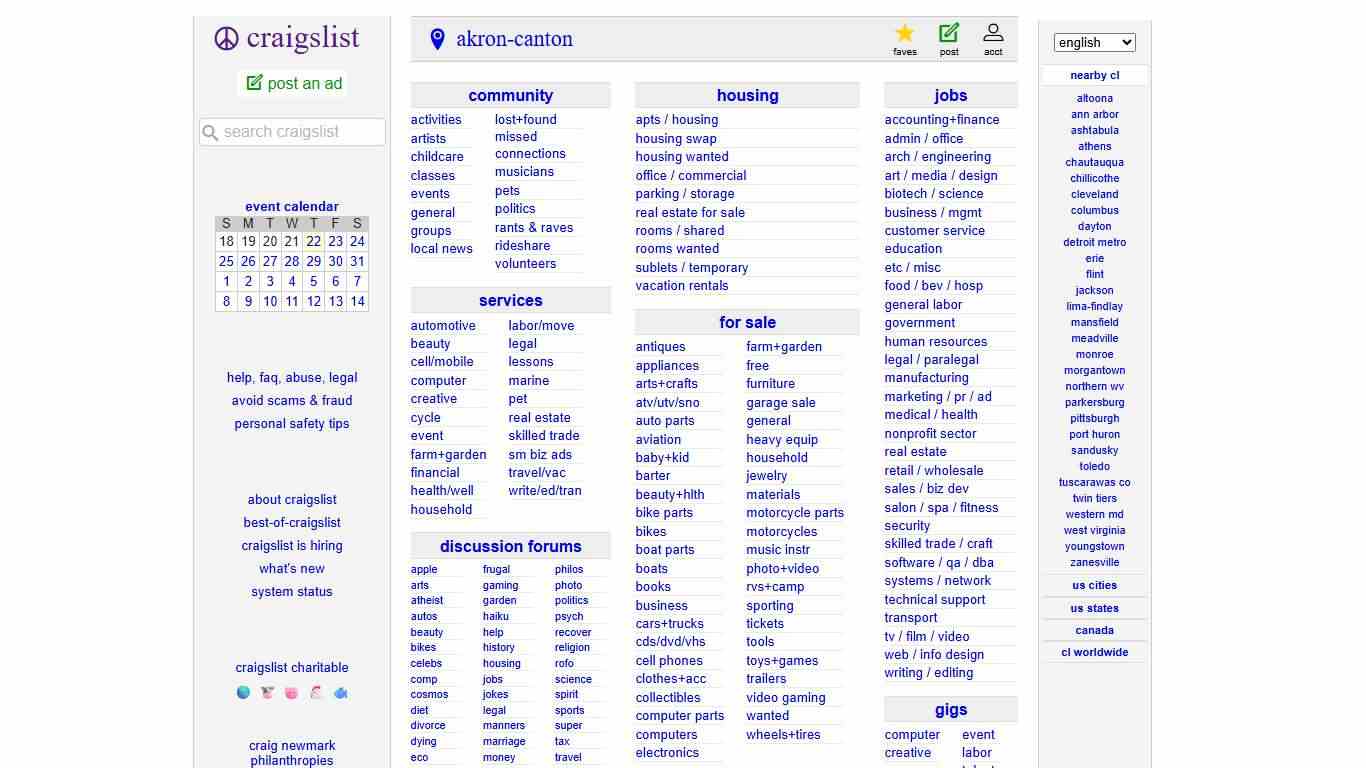Open avoid scams & fraud page

pyautogui.click(x=291, y=400)
